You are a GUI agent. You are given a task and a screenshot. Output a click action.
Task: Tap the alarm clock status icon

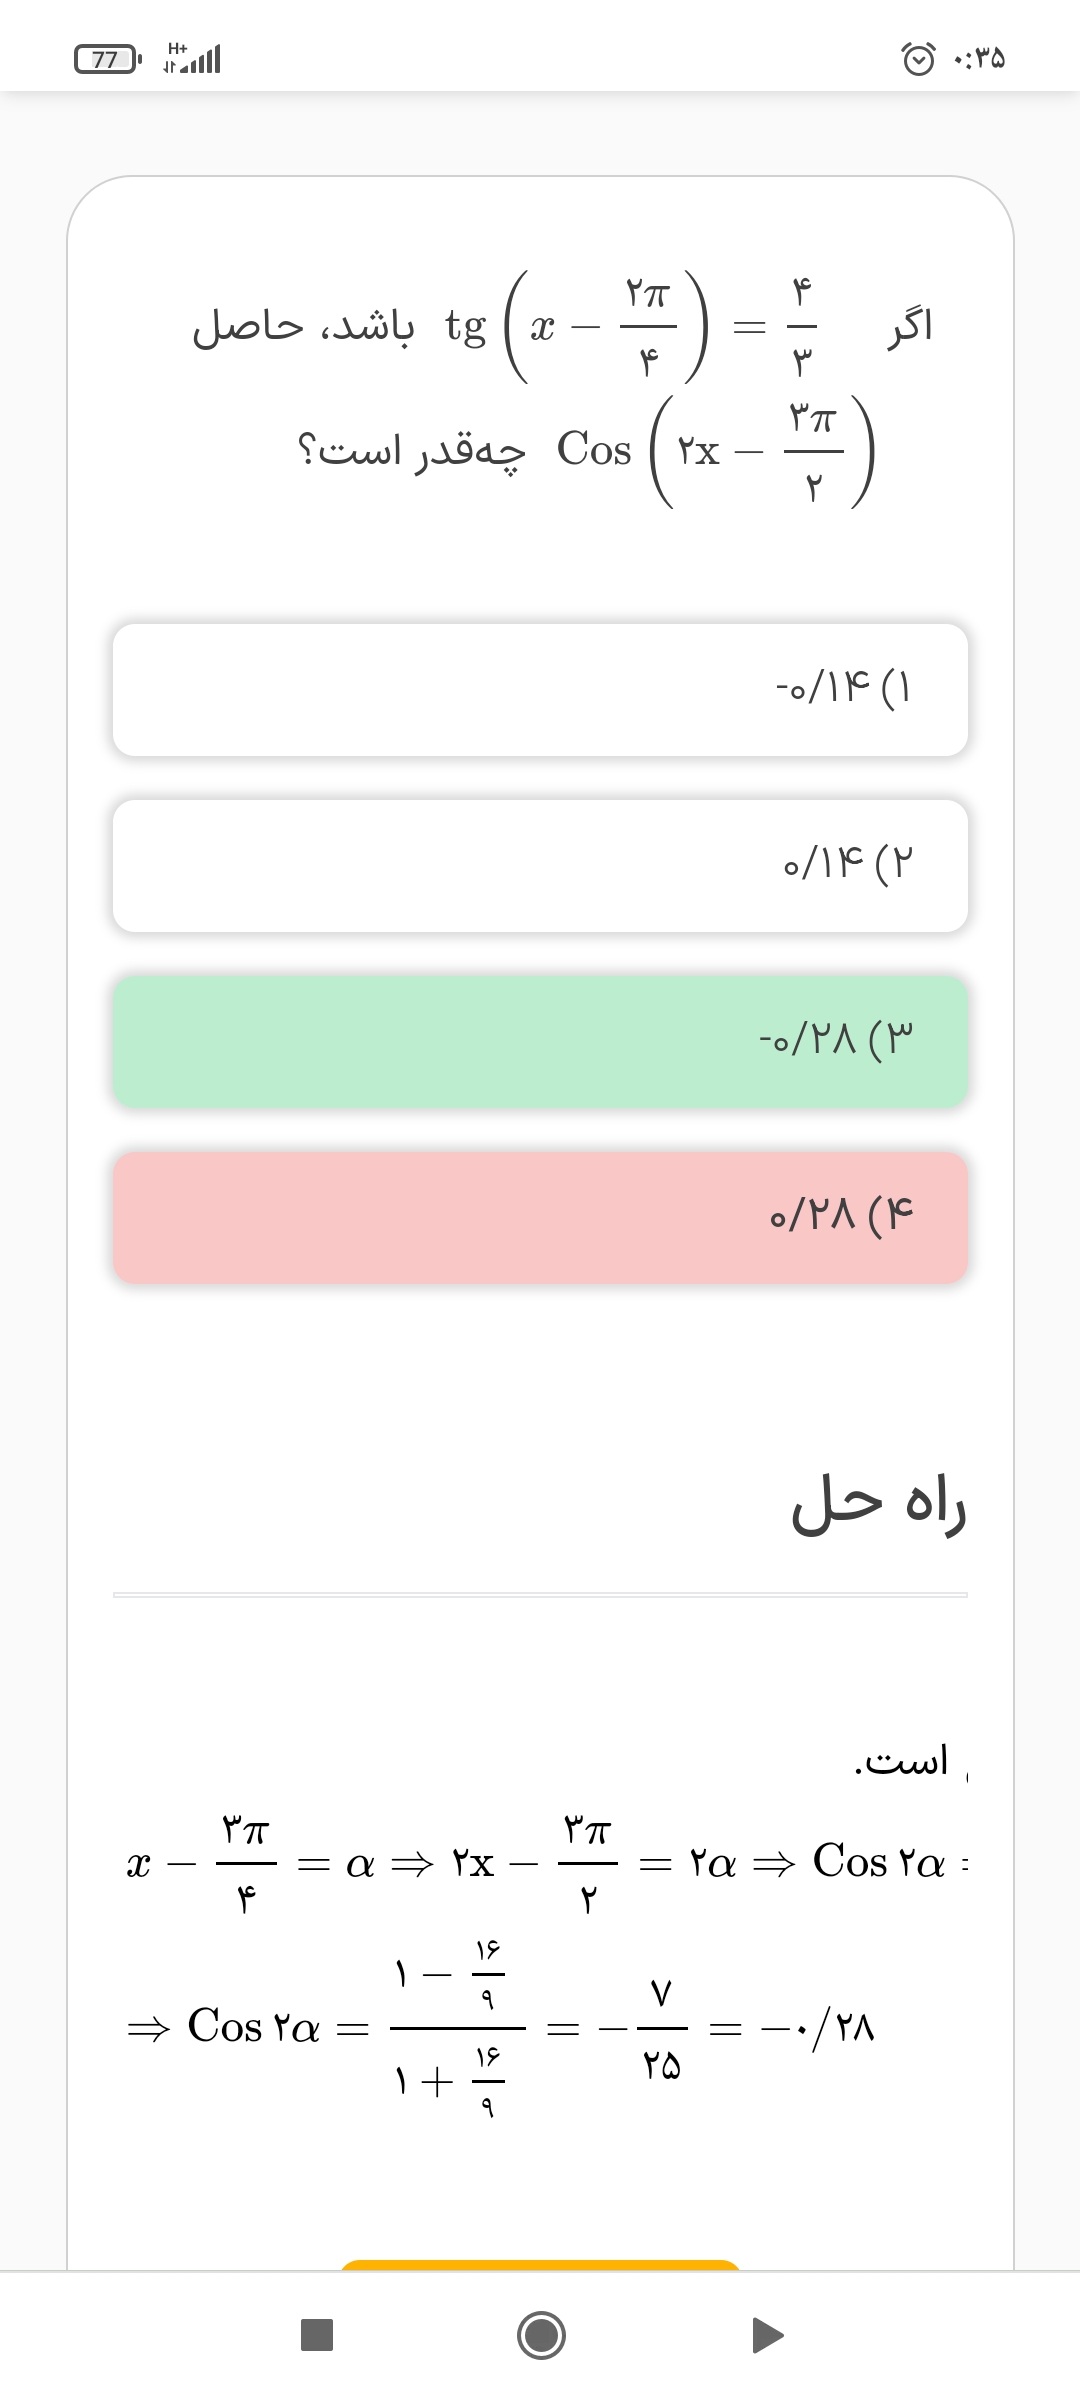[919, 59]
